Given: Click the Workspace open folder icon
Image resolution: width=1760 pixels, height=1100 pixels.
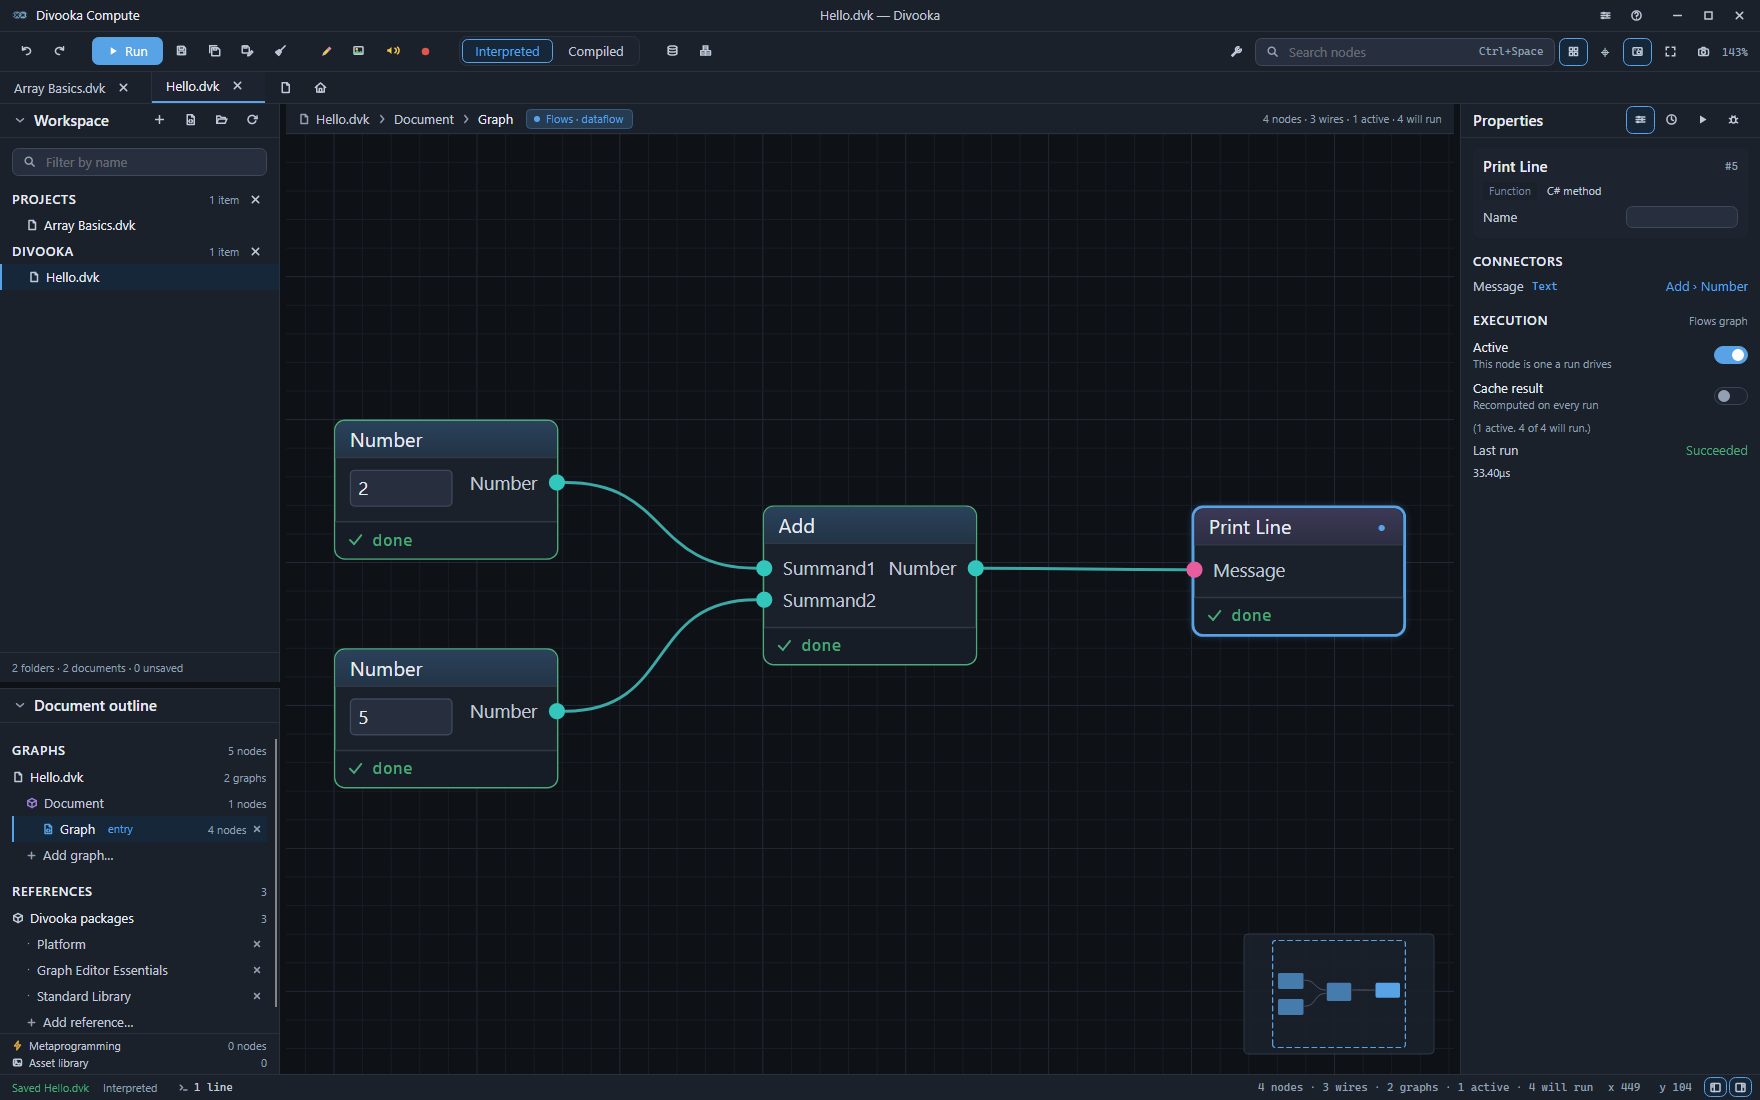Looking at the screenshot, I should click(221, 120).
